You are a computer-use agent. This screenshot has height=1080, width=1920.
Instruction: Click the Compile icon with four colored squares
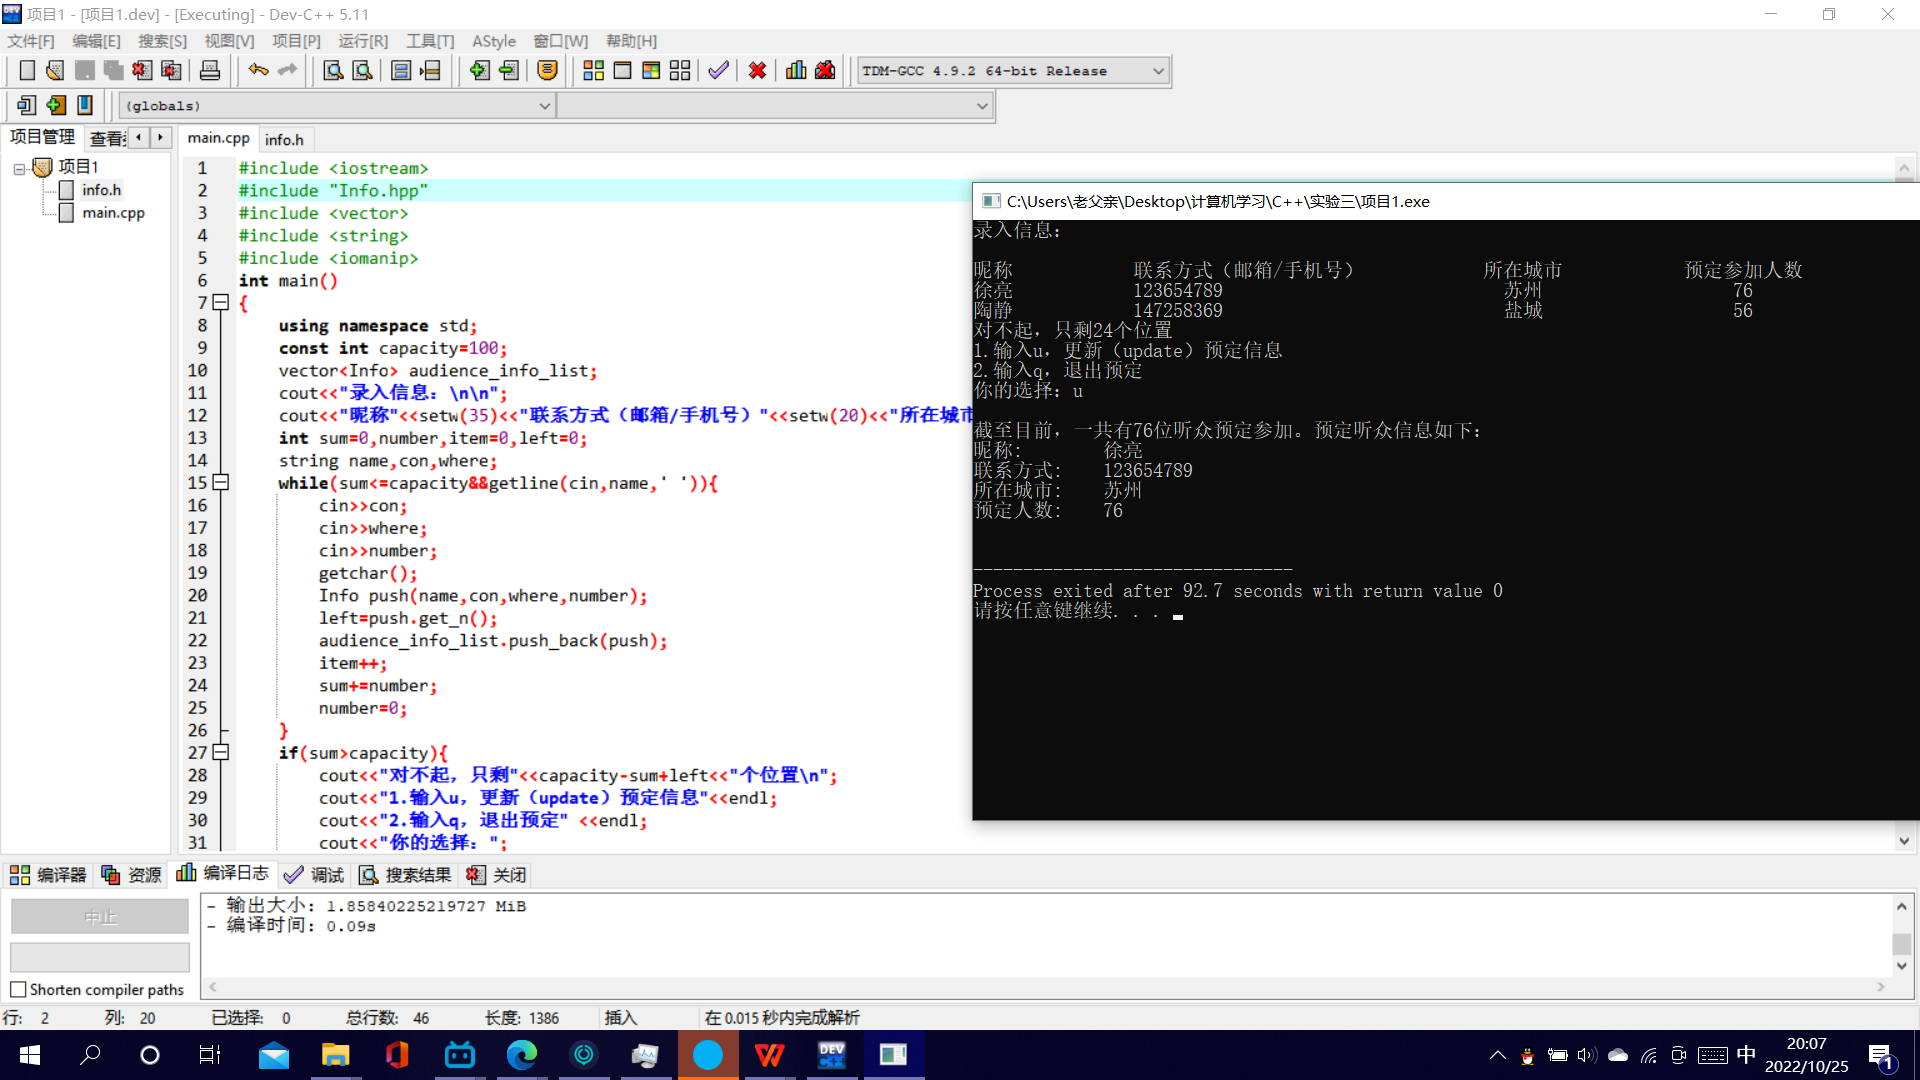pos(593,70)
